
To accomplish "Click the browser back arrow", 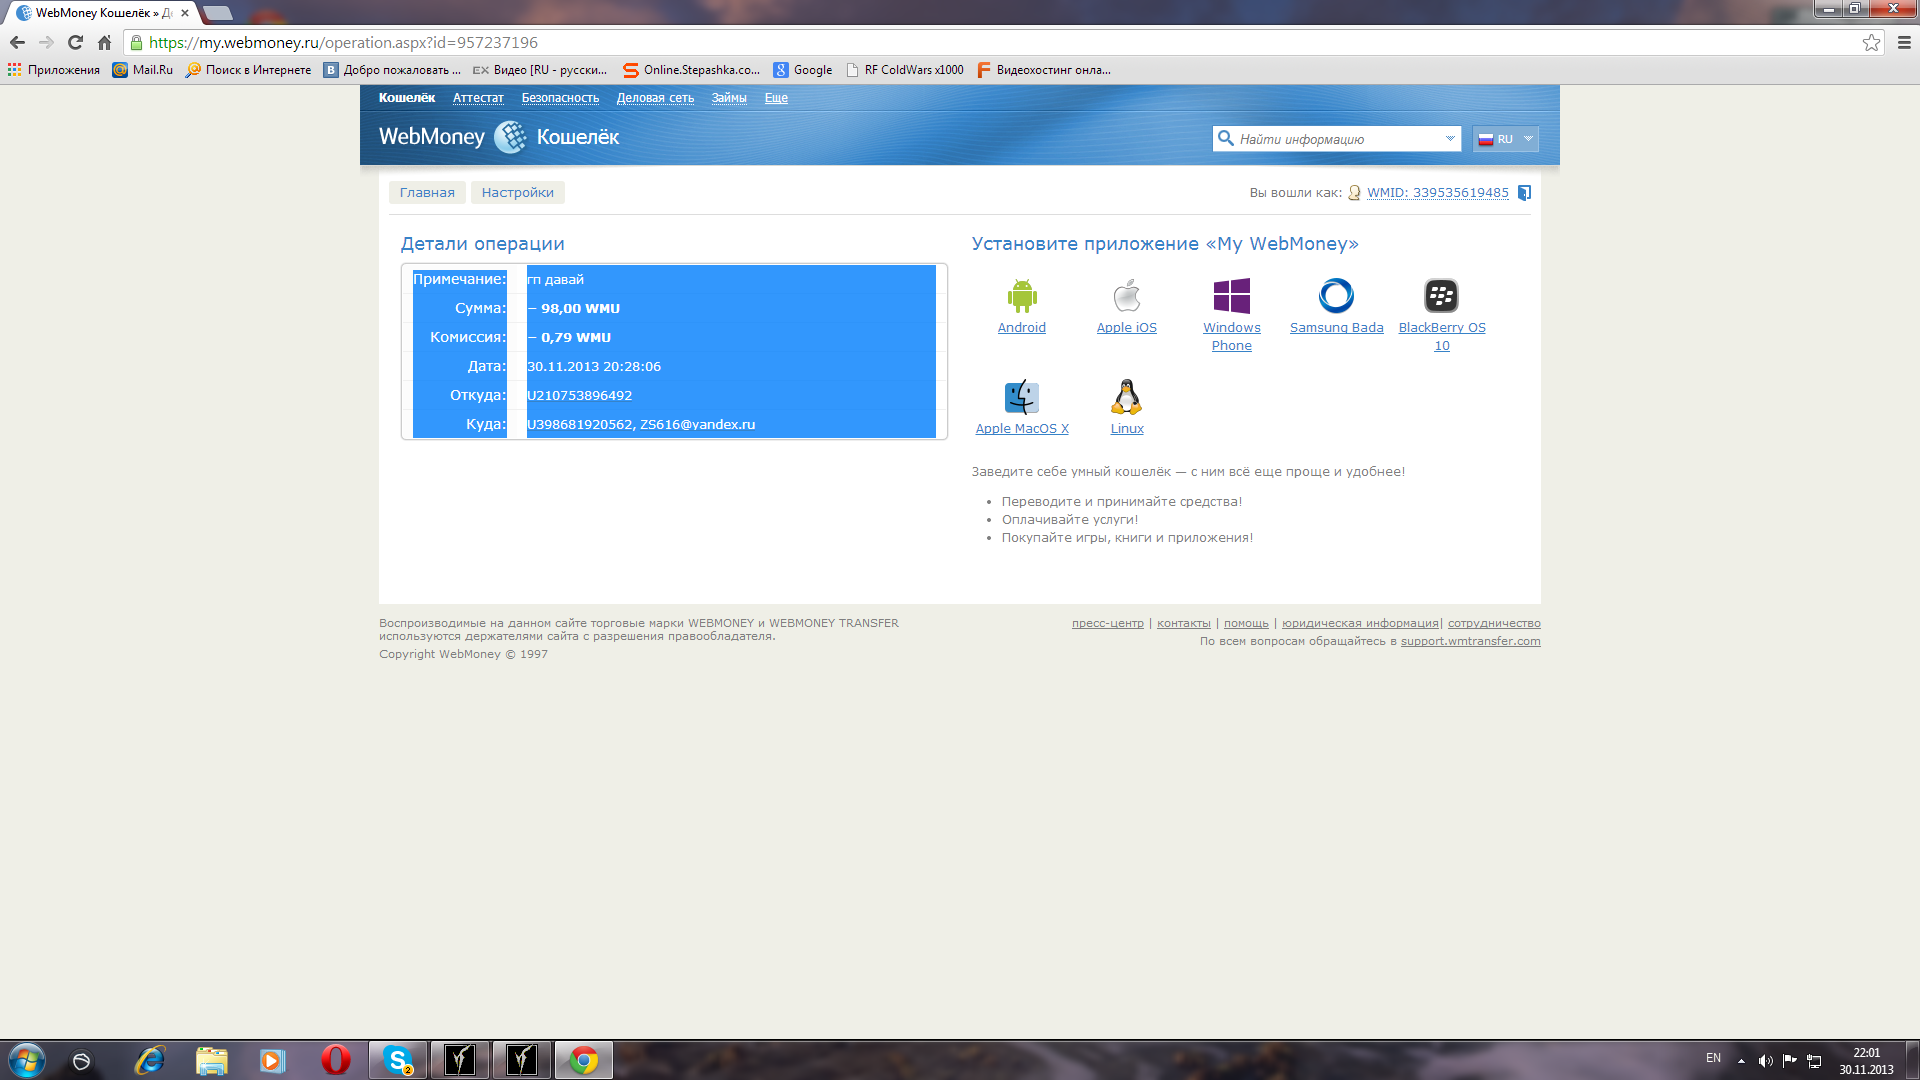I will pyautogui.click(x=17, y=42).
